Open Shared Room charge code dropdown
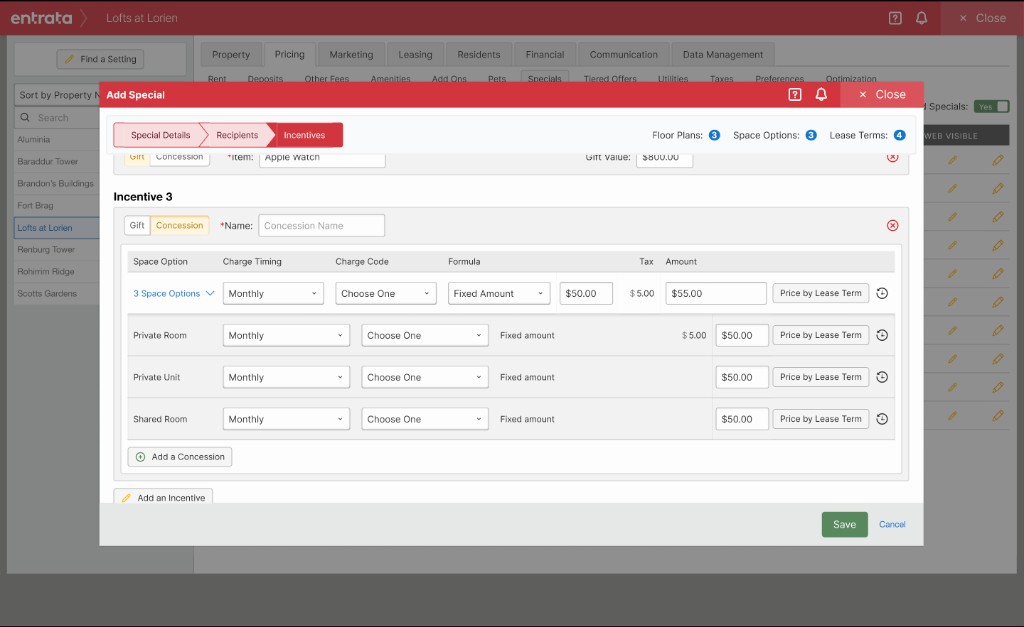 [424, 419]
